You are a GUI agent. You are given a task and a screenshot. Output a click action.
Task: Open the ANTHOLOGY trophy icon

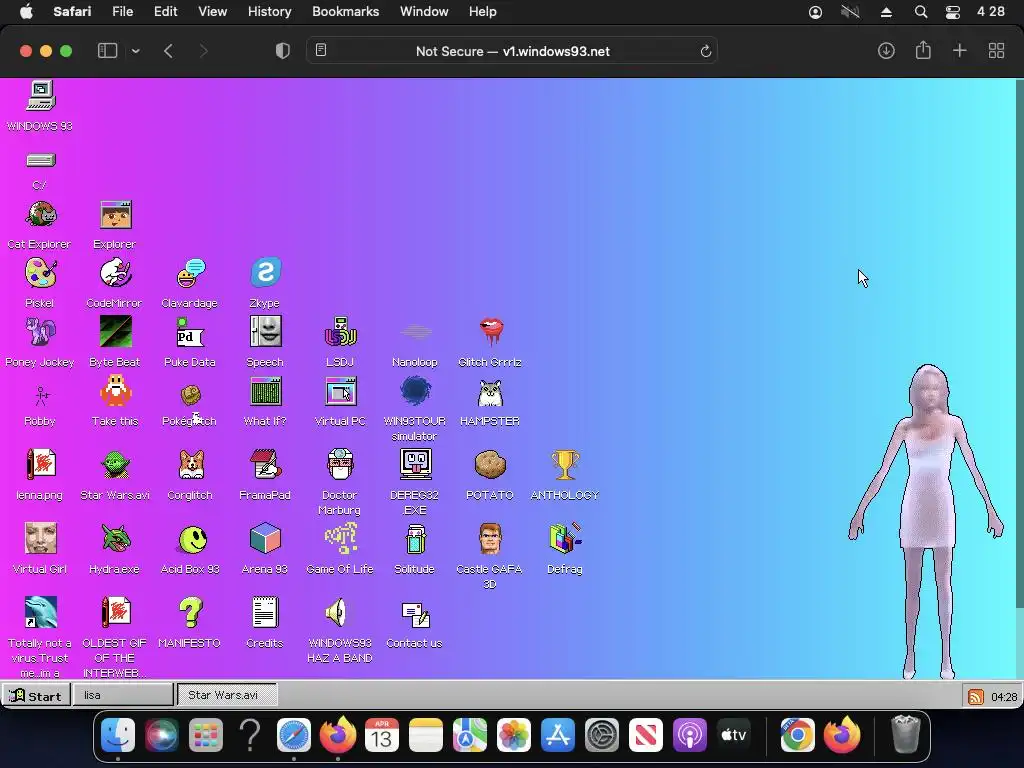(x=566, y=465)
